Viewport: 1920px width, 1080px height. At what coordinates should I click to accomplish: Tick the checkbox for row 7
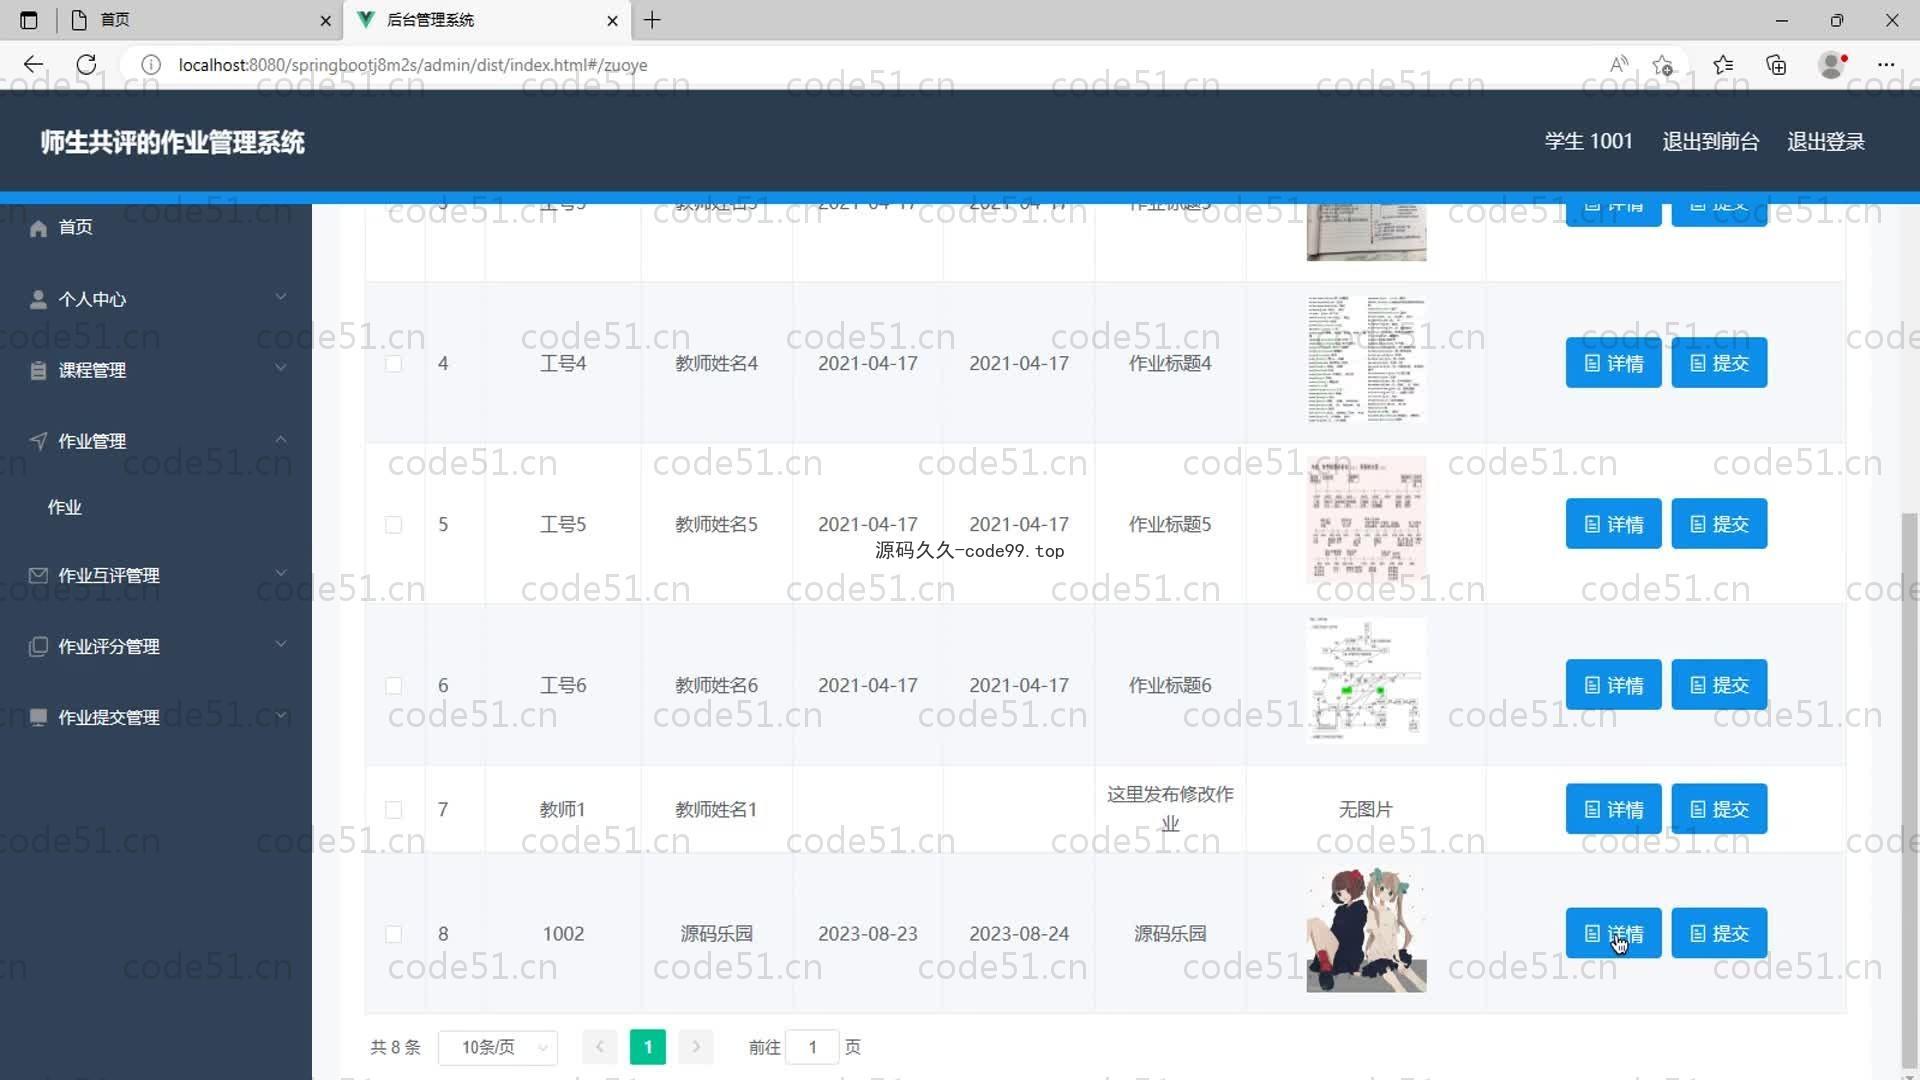click(x=394, y=810)
